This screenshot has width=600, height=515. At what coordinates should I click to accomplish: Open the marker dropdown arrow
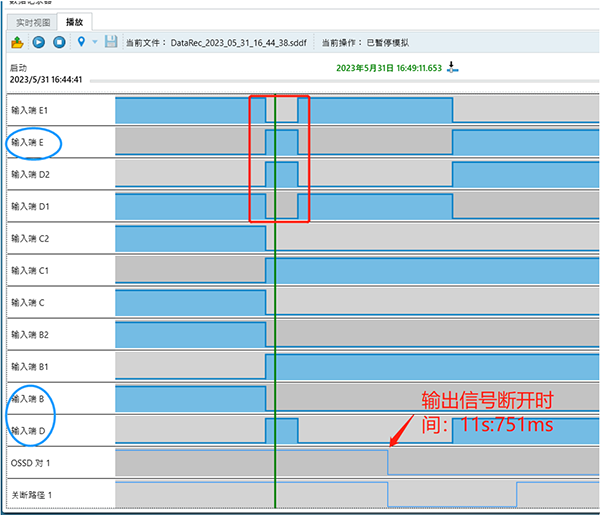click(95, 42)
